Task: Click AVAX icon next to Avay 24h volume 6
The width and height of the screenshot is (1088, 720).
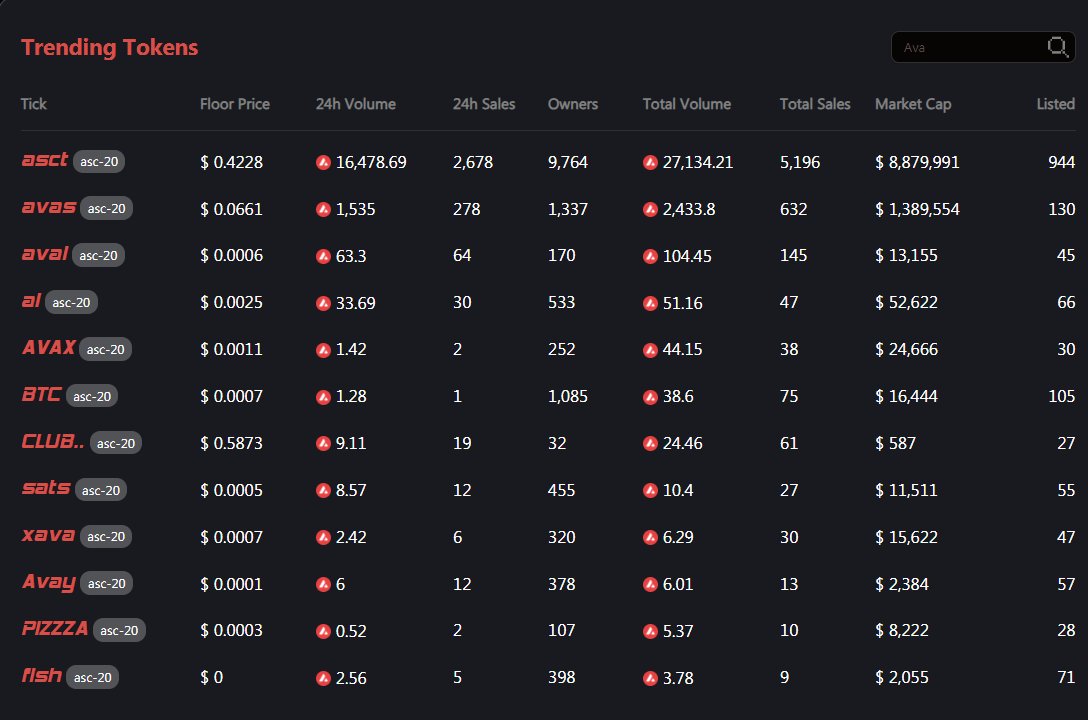Action: coord(323,585)
